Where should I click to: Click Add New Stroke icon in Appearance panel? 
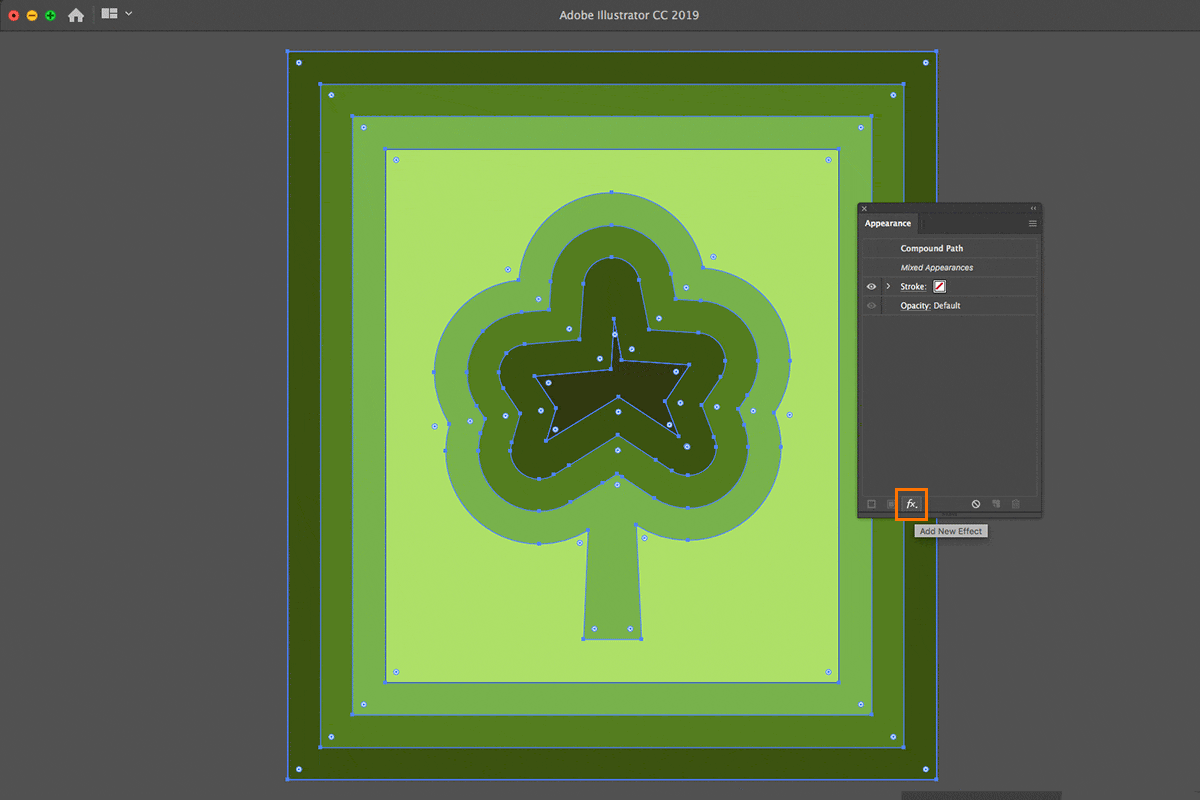click(x=871, y=504)
